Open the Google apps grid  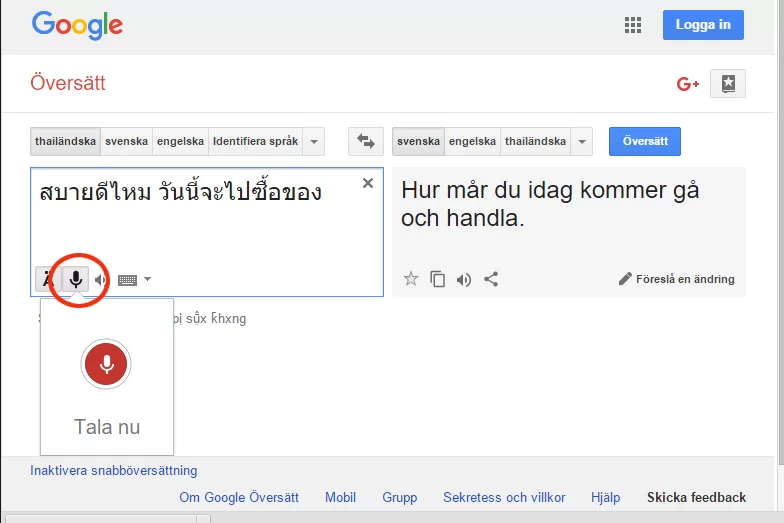pos(632,25)
